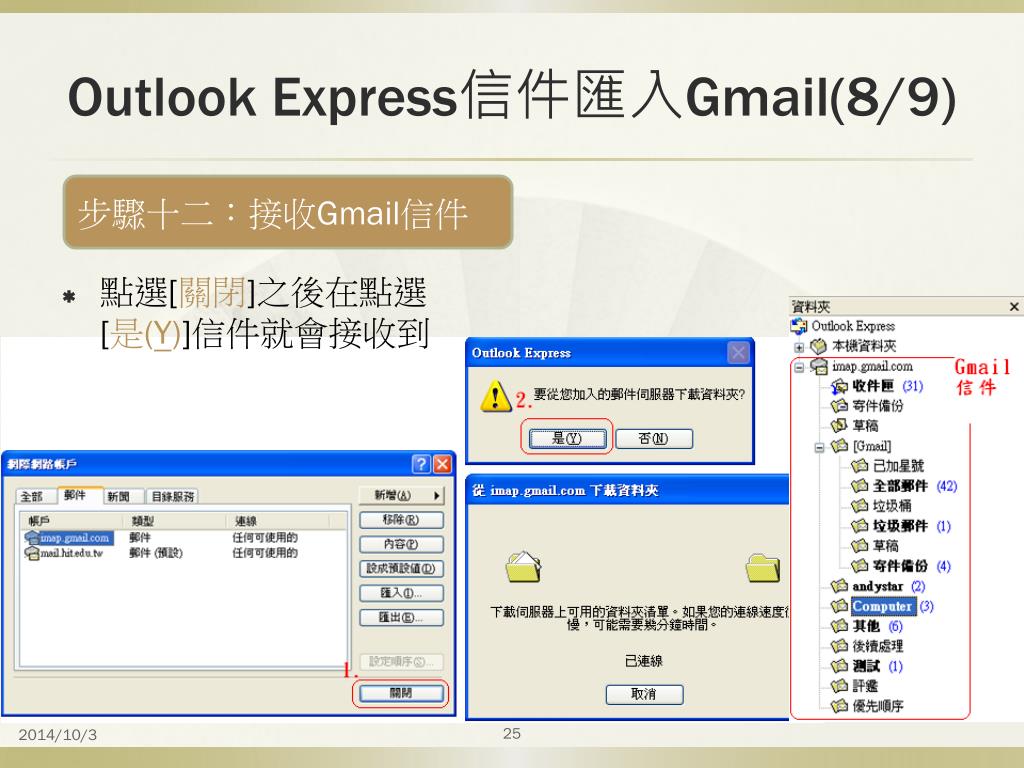Open the 測試 (1) folder
1024x768 pixels.
coord(877,666)
